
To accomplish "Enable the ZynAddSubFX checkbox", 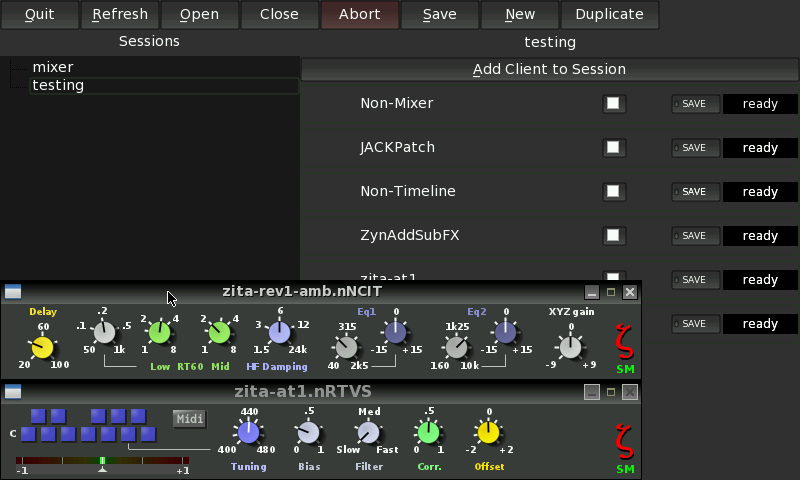I will pyautogui.click(x=613, y=236).
